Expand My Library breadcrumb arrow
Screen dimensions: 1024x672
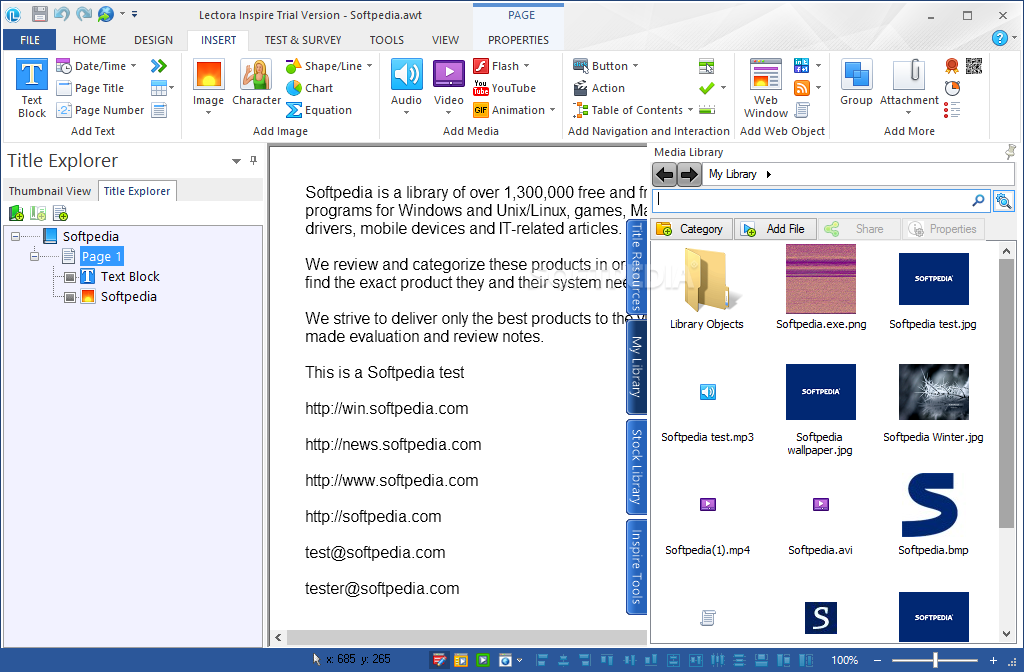tap(769, 174)
